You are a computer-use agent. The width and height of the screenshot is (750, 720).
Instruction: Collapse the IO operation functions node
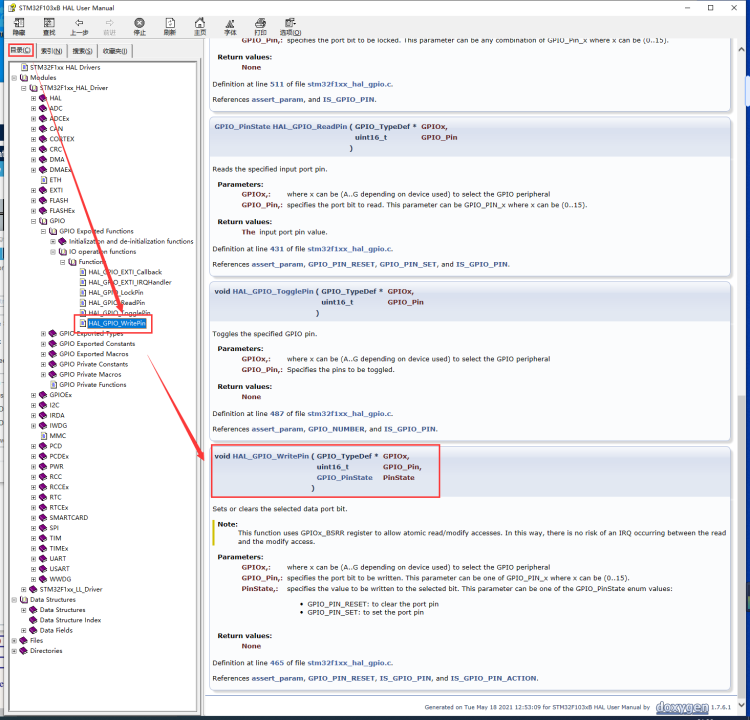click(x=53, y=252)
